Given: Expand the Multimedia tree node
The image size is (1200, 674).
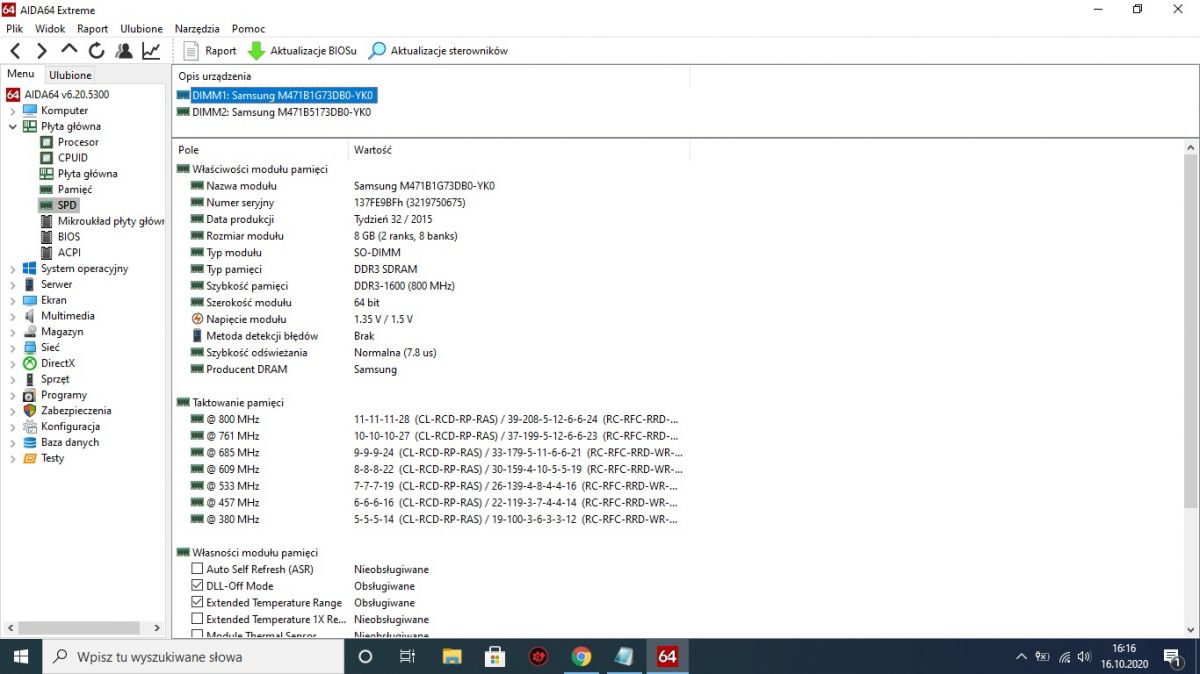Looking at the screenshot, I should point(13,315).
